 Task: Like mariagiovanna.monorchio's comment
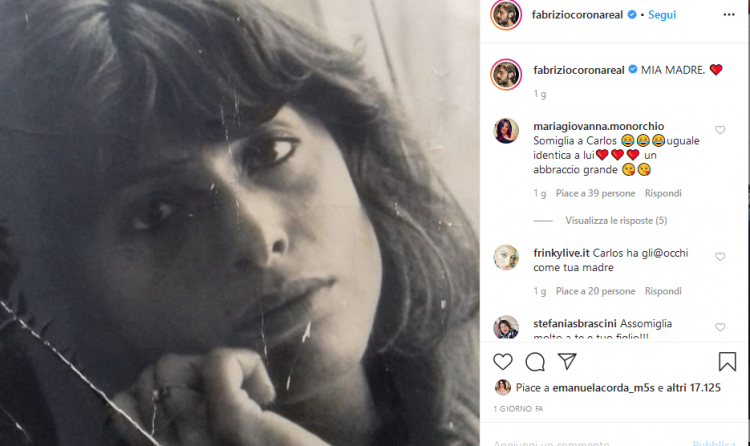[720, 130]
